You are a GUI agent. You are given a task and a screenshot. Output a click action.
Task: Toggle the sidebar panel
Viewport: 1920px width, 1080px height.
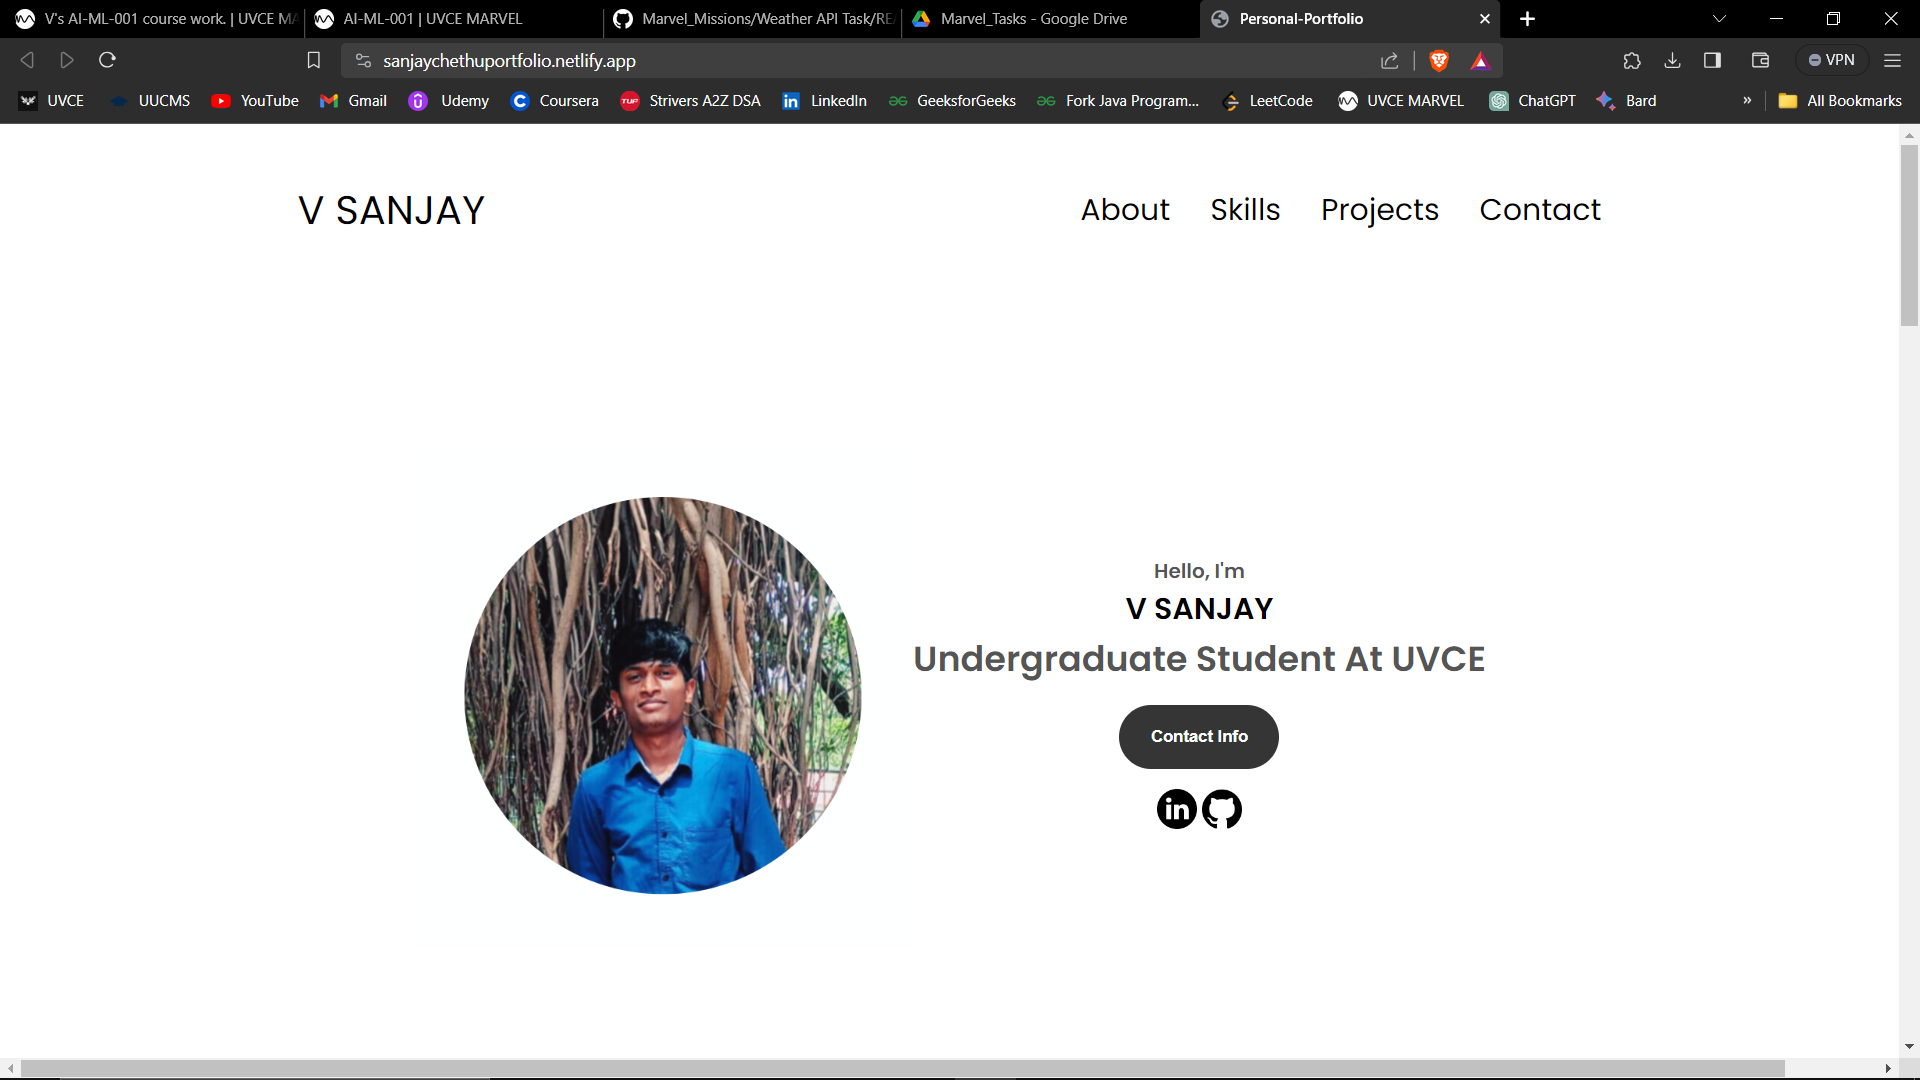[1712, 61]
